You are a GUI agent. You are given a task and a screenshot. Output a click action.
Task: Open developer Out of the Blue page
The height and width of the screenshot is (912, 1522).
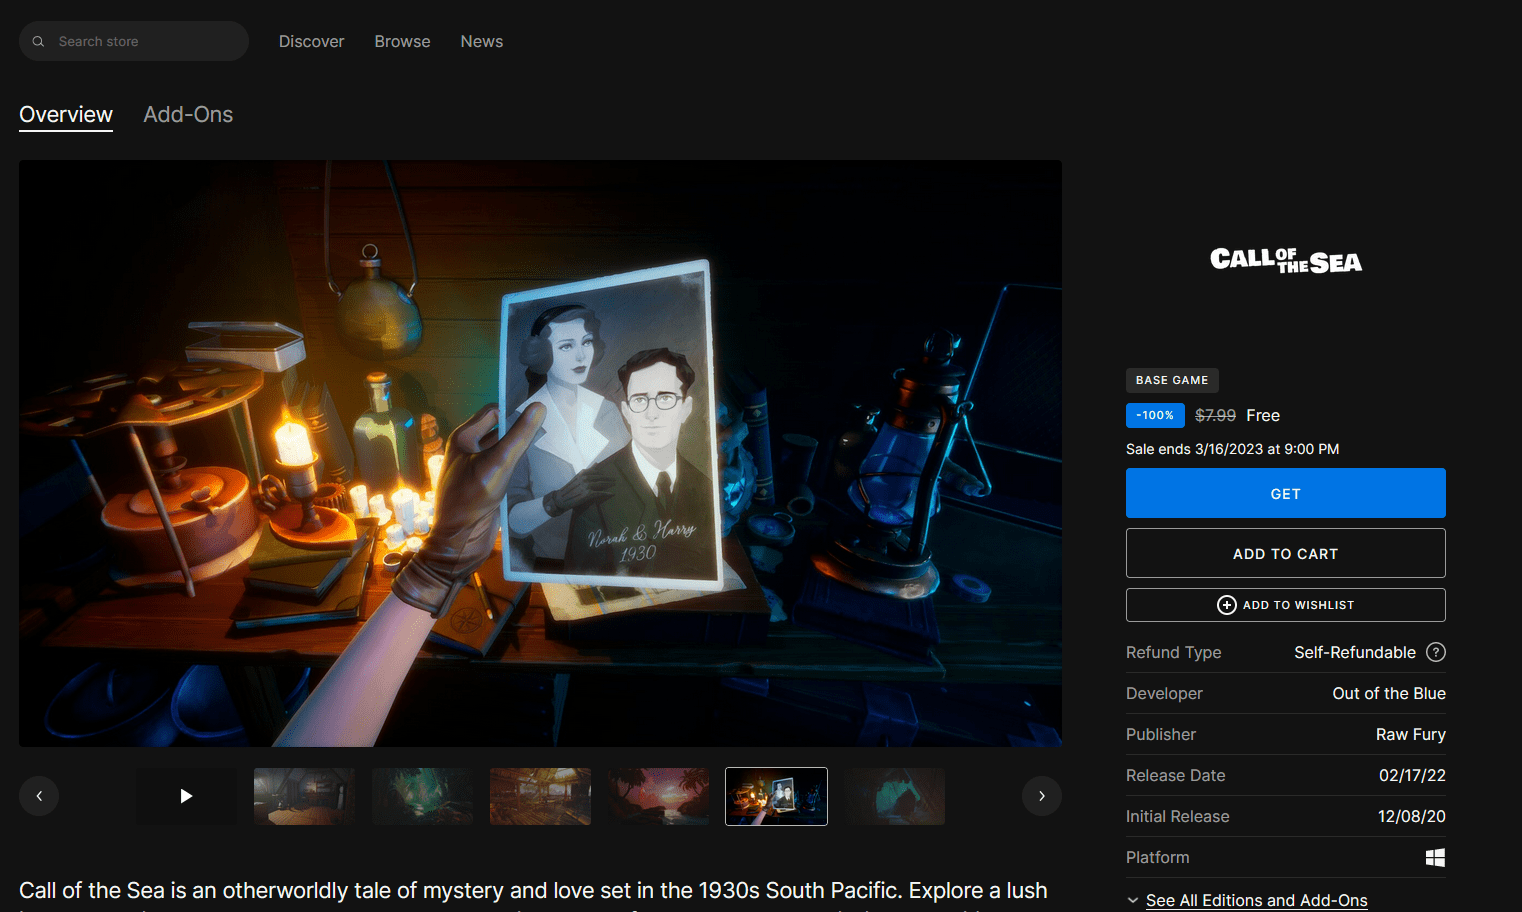coord(1389,693)
